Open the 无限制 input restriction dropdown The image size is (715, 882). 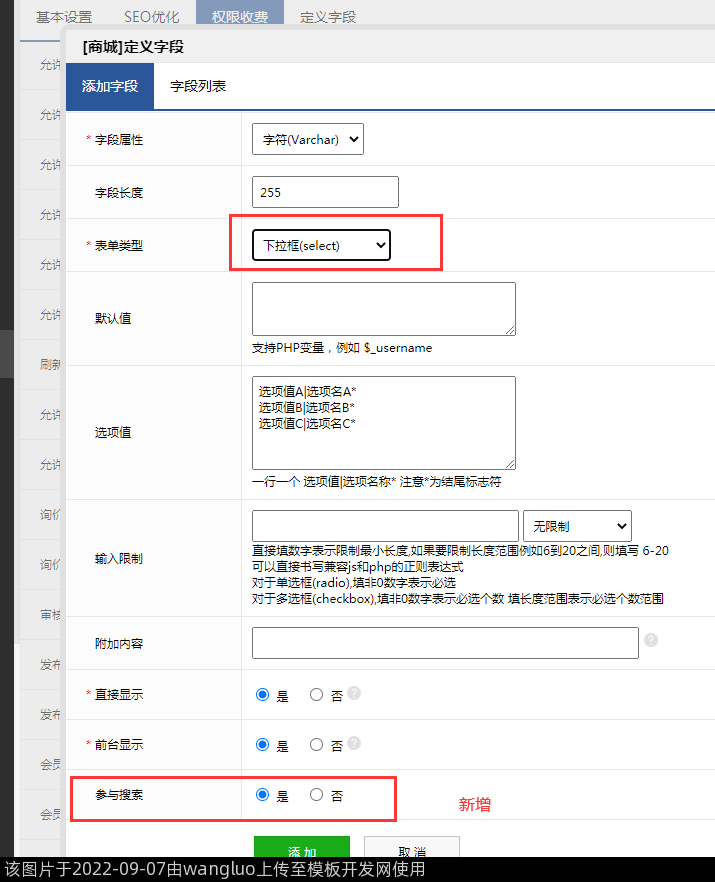point(577,525)
